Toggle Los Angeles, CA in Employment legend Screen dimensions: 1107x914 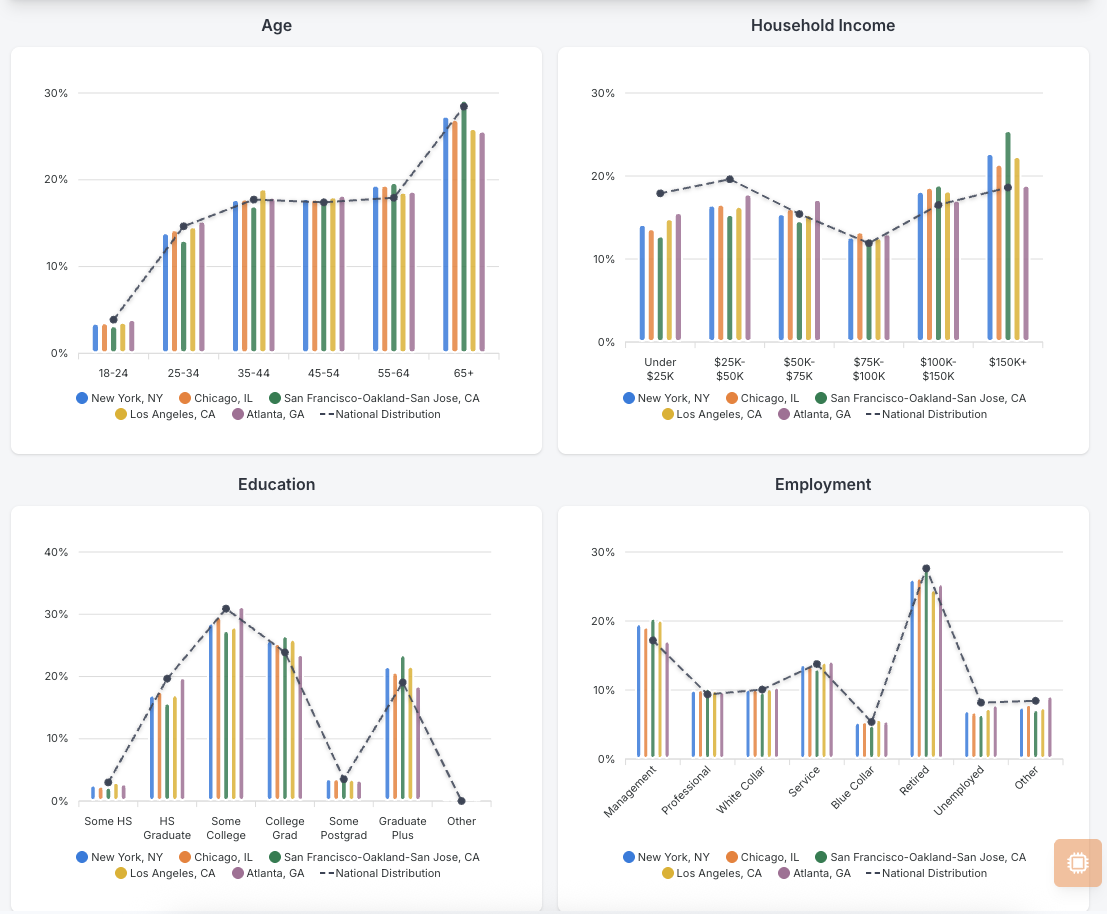click(712, 873)
